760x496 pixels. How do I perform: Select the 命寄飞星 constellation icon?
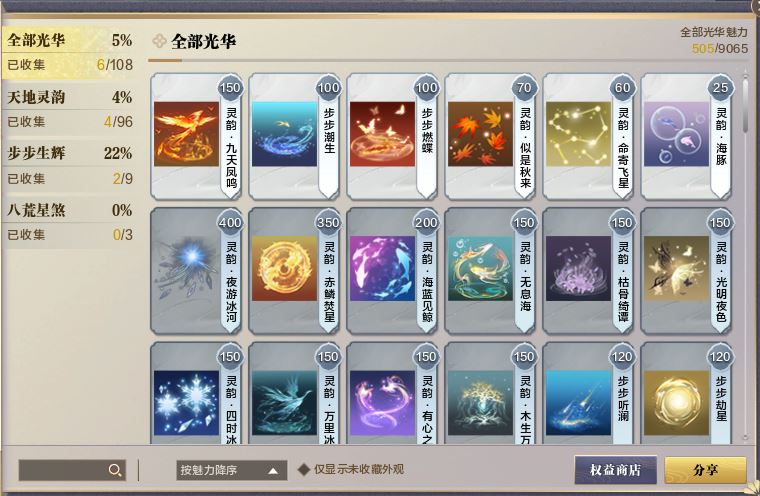tap(578, 134)
